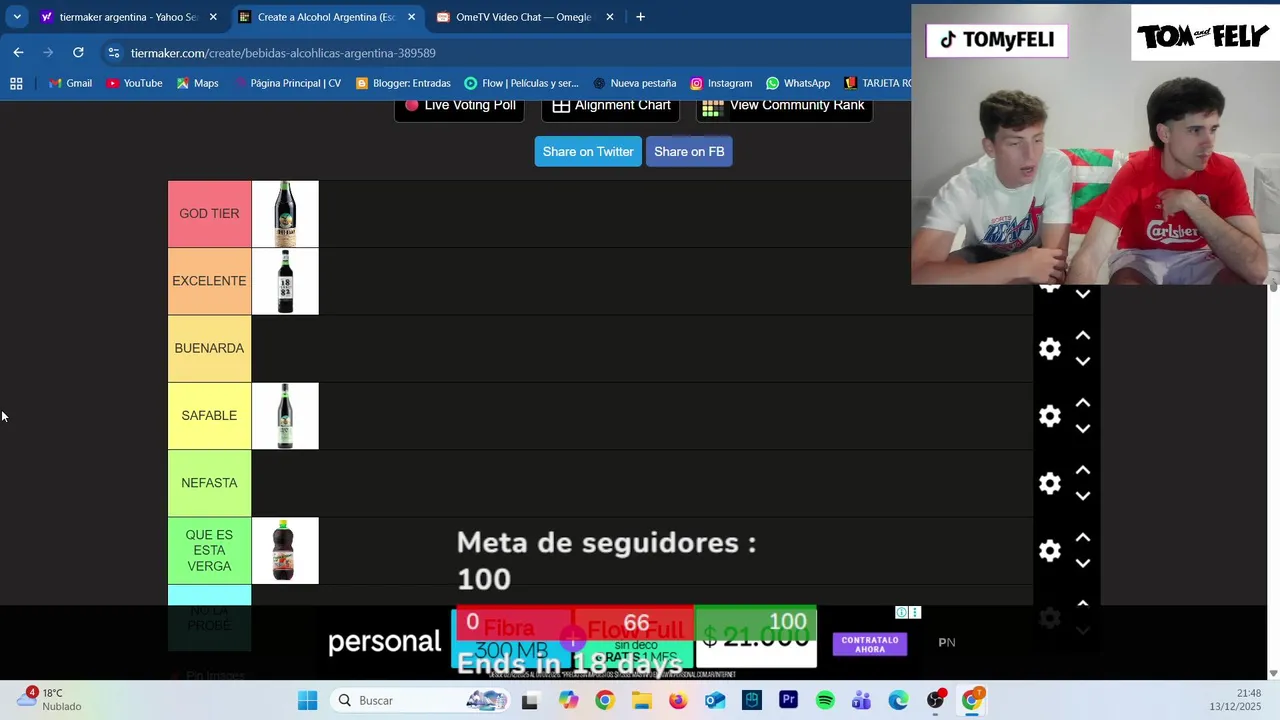Open settings gear for NEFASTA tier row

pyautogui.click(x=1049, y=483)
